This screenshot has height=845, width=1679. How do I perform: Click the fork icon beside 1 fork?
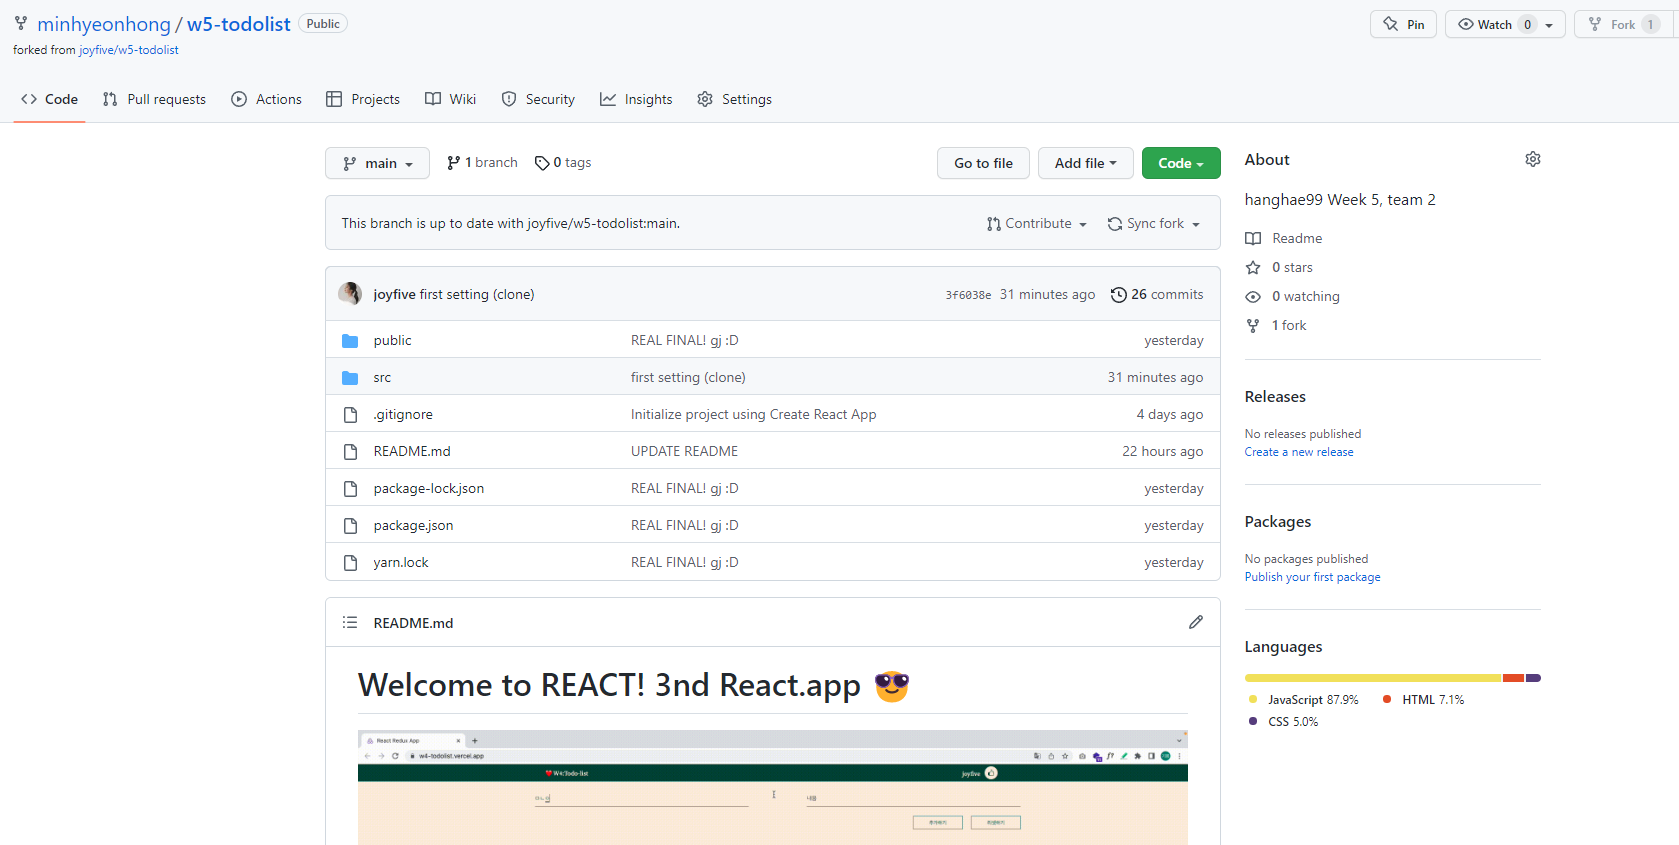1253,326
